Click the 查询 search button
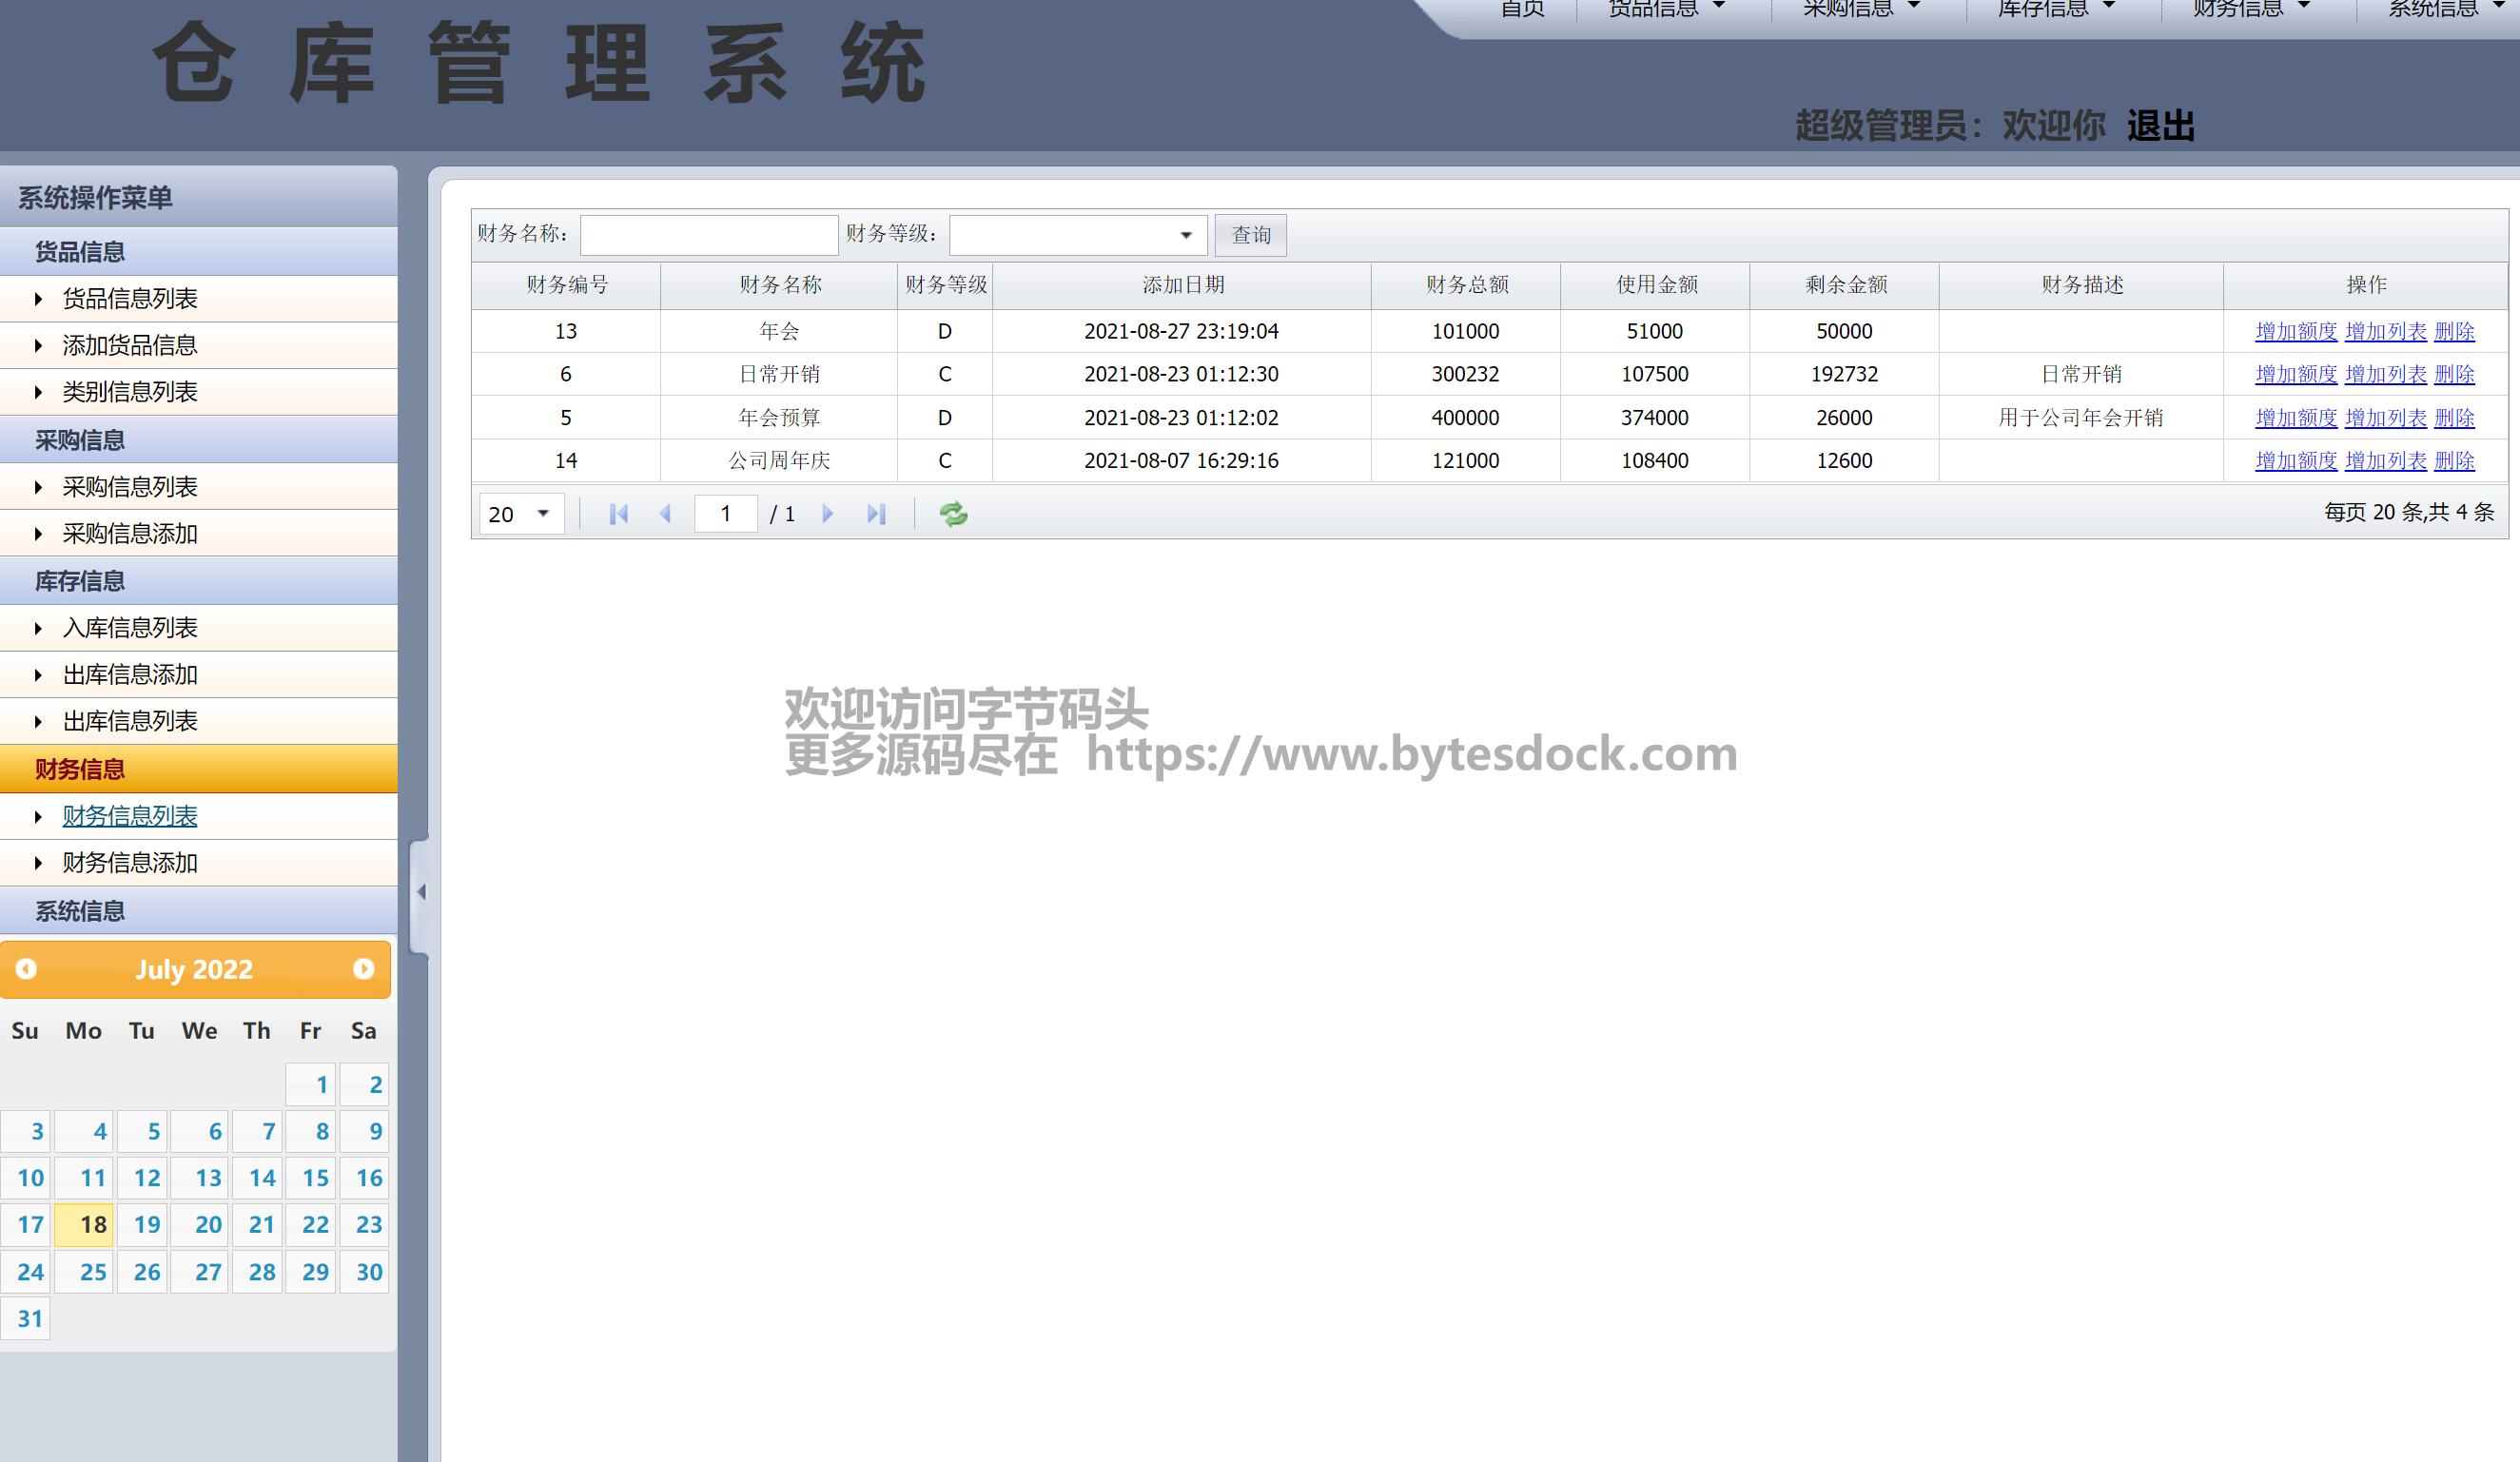 [x=1250, y=236]
